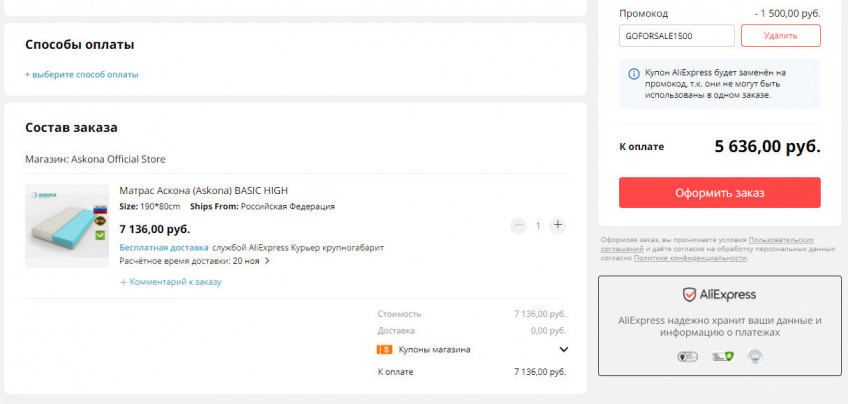Click the green shield security badge
848x404 pixels.
[x=723, y=356]
